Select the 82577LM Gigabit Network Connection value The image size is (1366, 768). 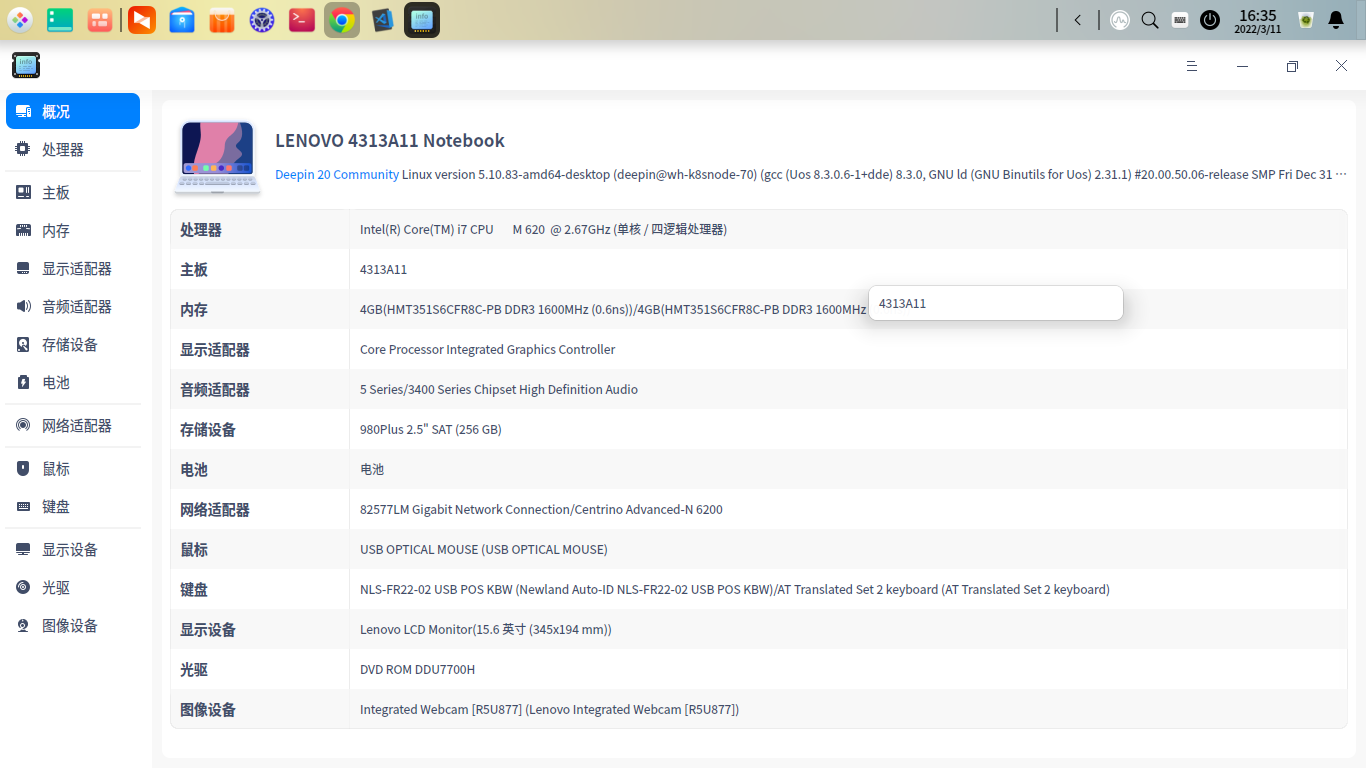(x=541, y=509)
